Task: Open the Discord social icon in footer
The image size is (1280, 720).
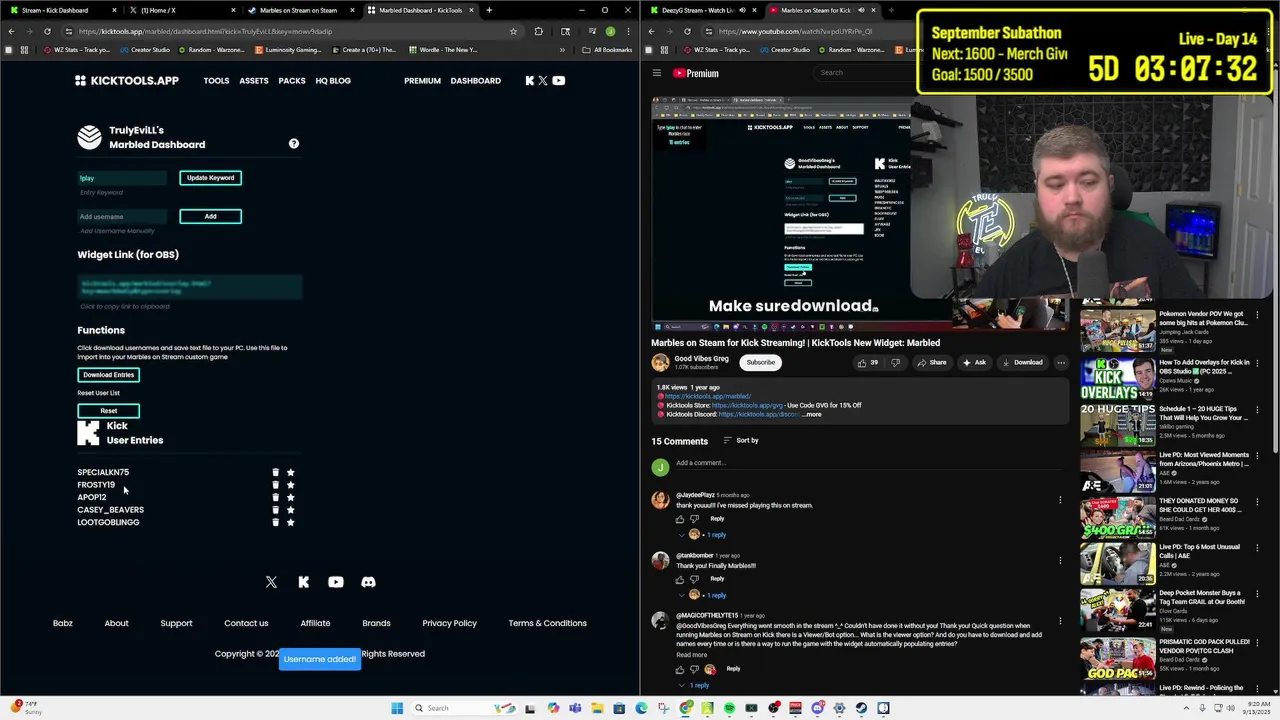Action: (368, 582)
